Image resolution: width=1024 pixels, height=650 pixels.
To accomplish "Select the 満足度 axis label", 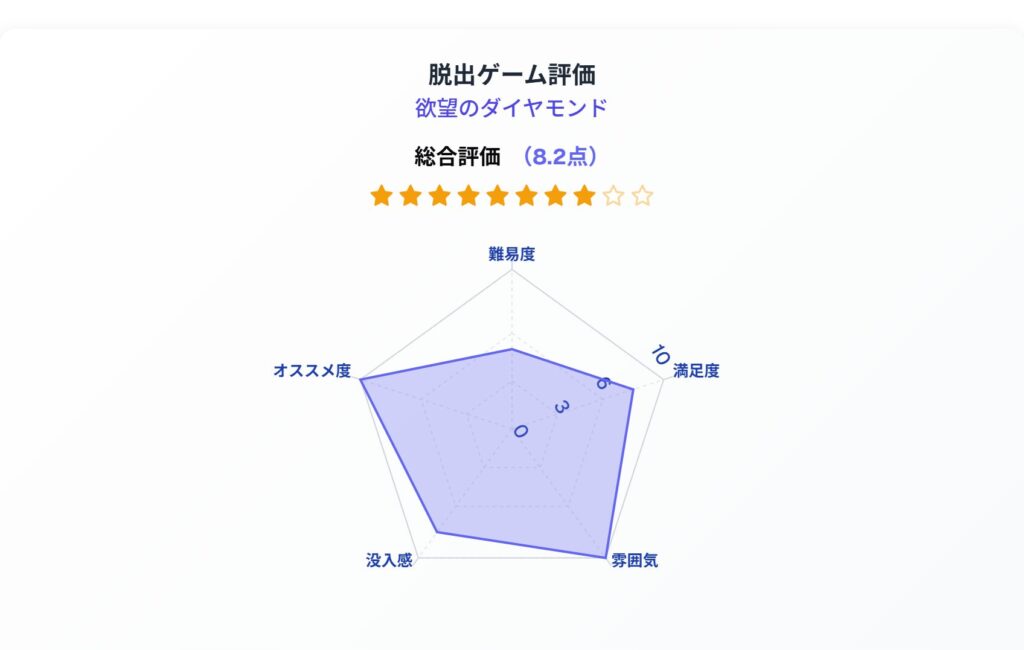I will [x=696, y=371].
